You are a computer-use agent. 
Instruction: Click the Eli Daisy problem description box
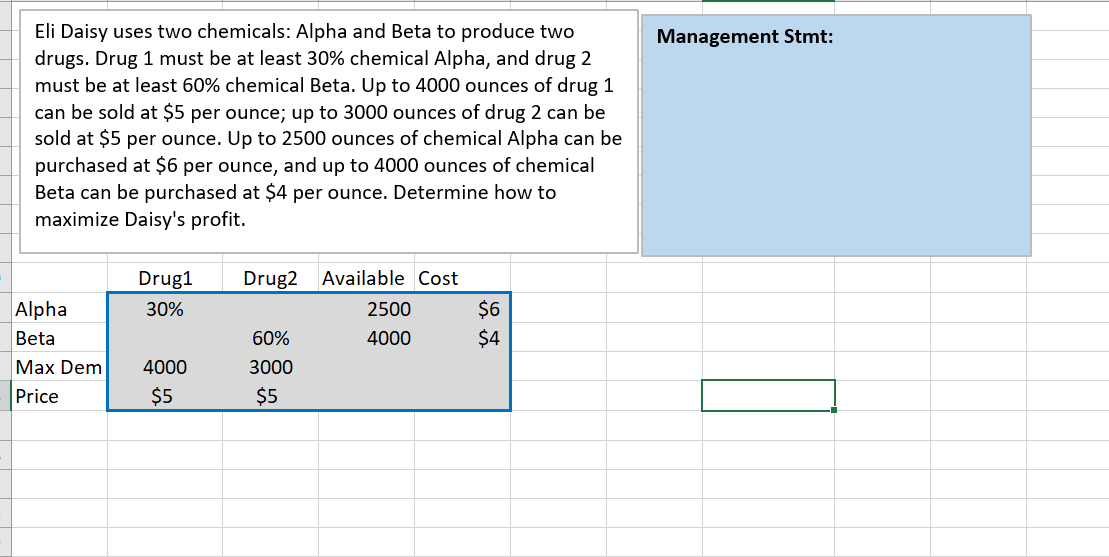(x=329, y=131)
